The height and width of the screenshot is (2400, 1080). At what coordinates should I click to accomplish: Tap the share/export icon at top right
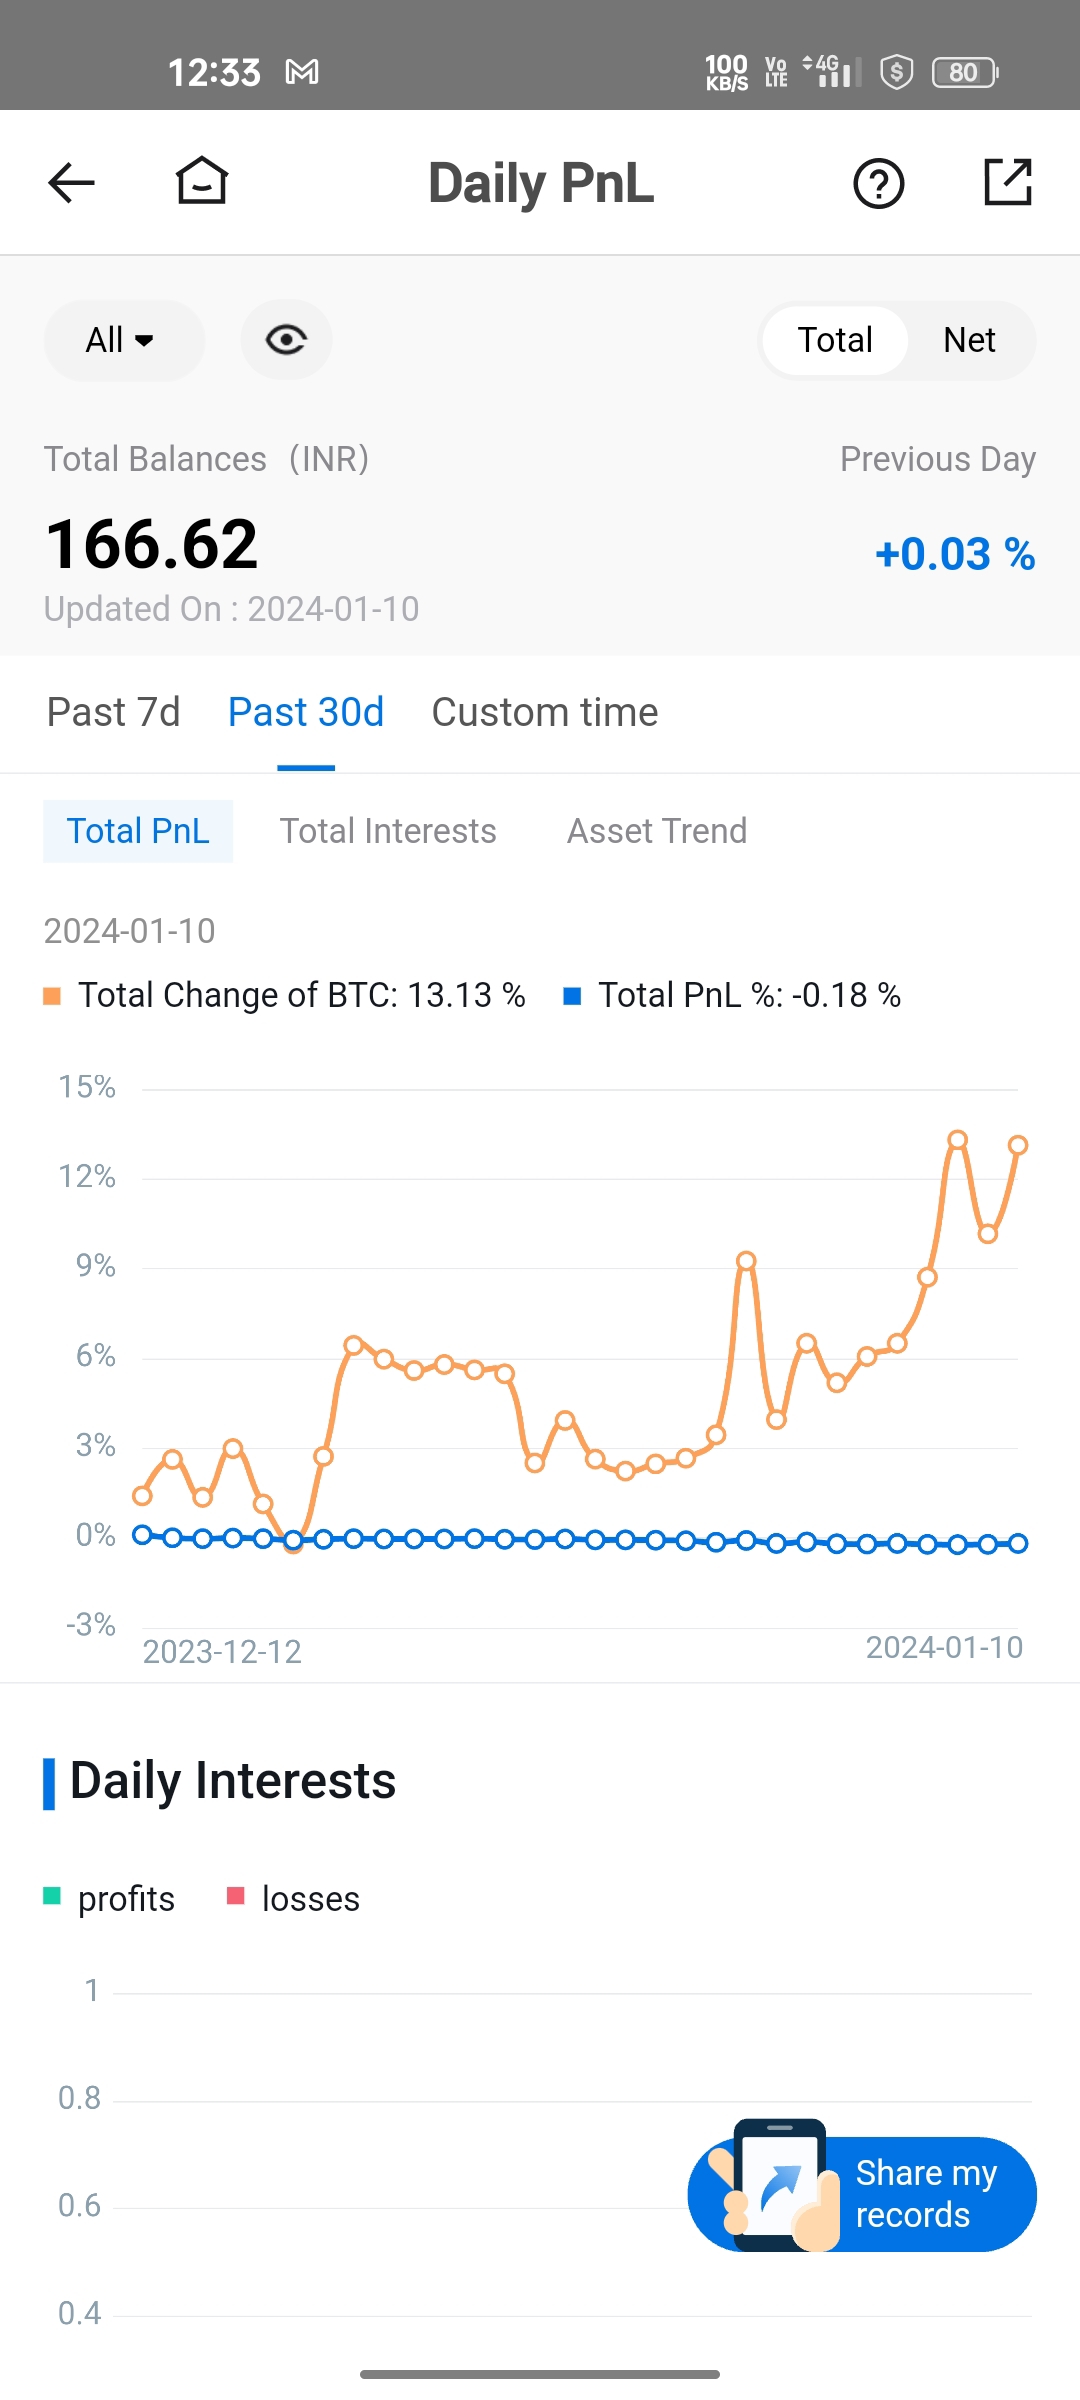click(1007, 182)
